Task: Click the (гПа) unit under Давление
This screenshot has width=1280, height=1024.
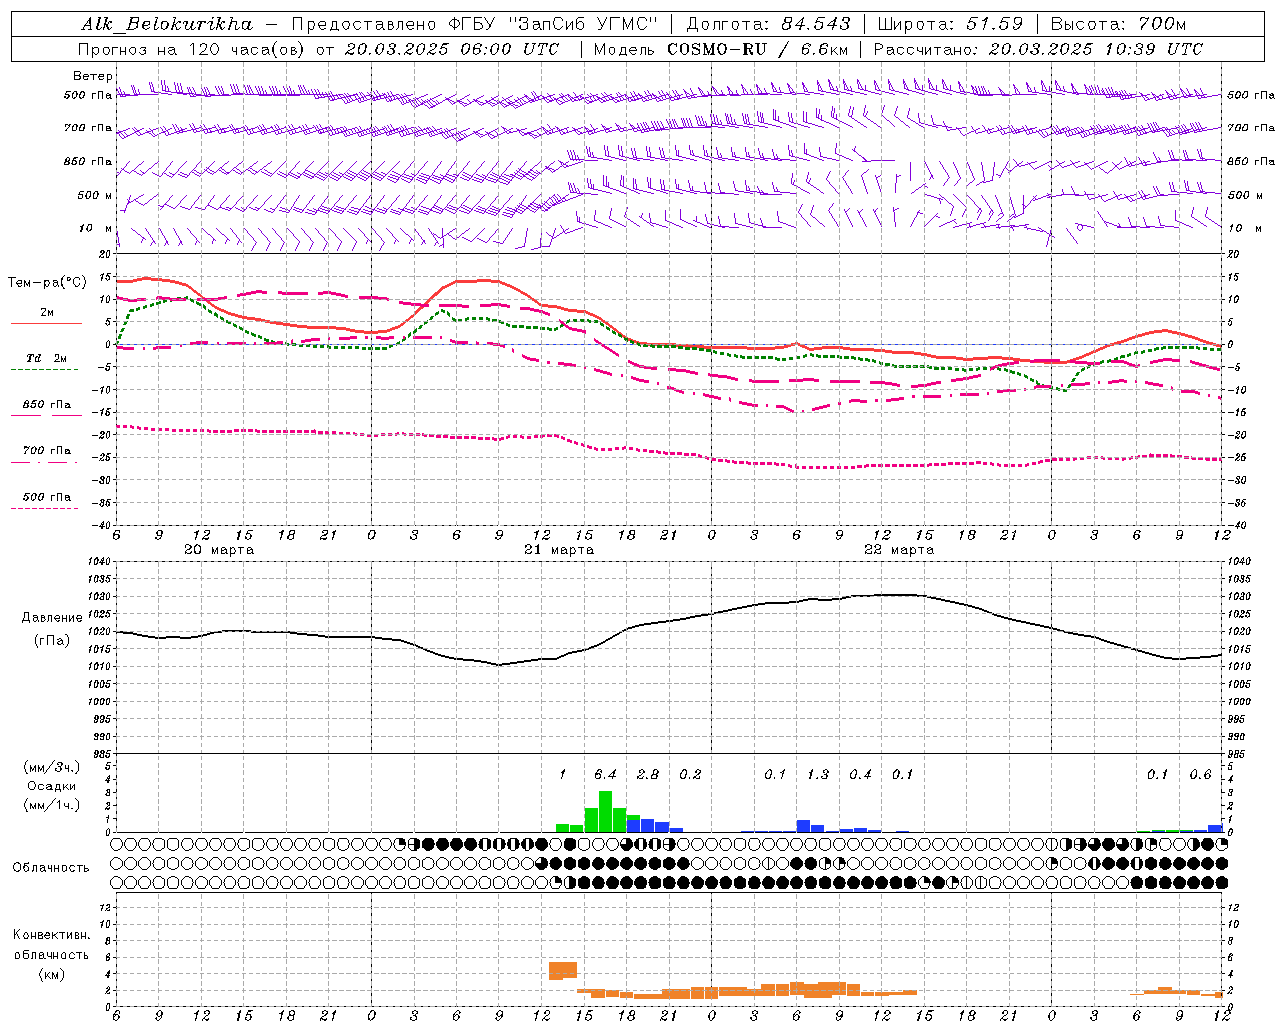Action: coord(52,641)
